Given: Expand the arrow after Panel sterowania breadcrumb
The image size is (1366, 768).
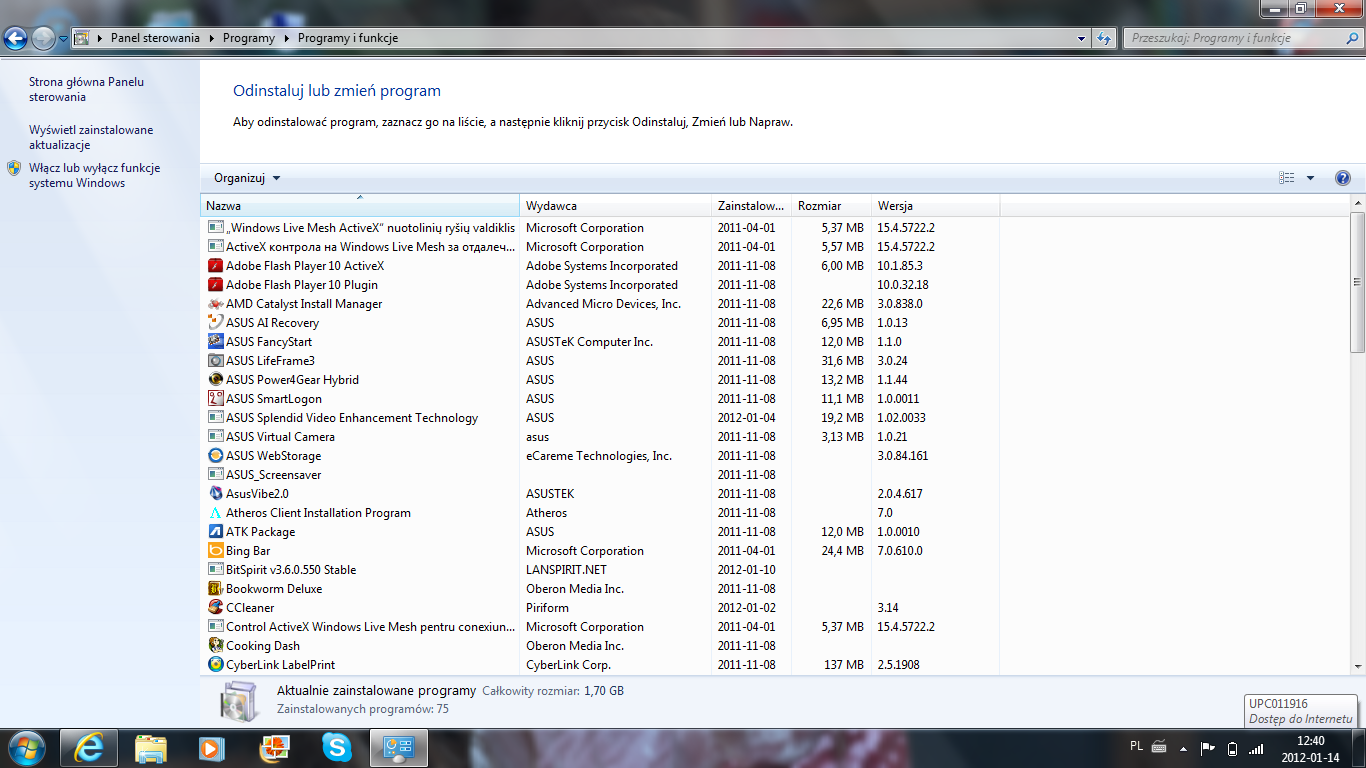Looking at the screenshot, I should (210, 38).
